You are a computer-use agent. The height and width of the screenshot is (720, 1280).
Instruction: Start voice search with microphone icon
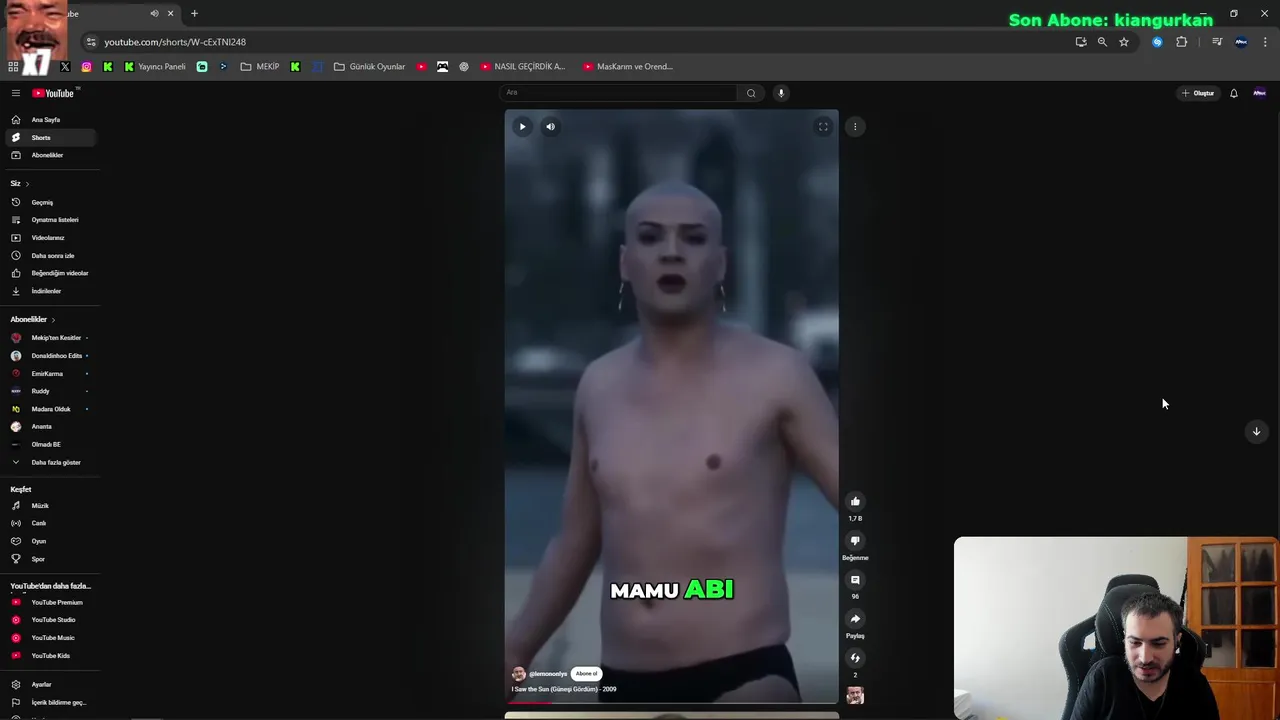(781, 93)
